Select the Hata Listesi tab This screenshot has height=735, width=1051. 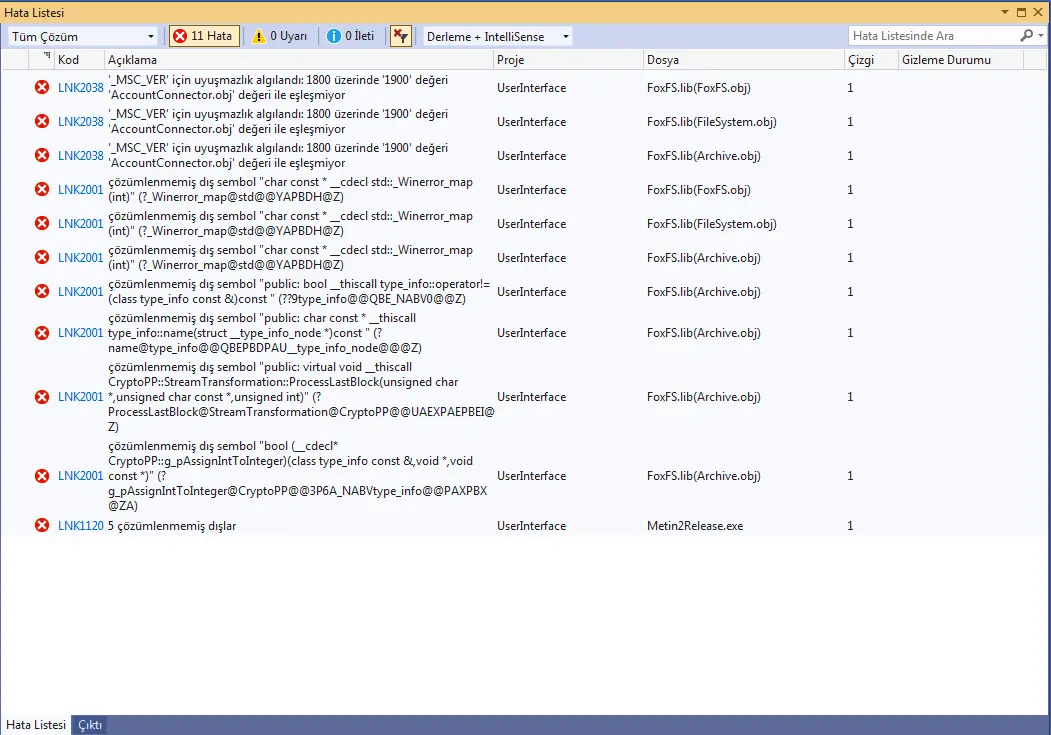click(x=35, y=724)
